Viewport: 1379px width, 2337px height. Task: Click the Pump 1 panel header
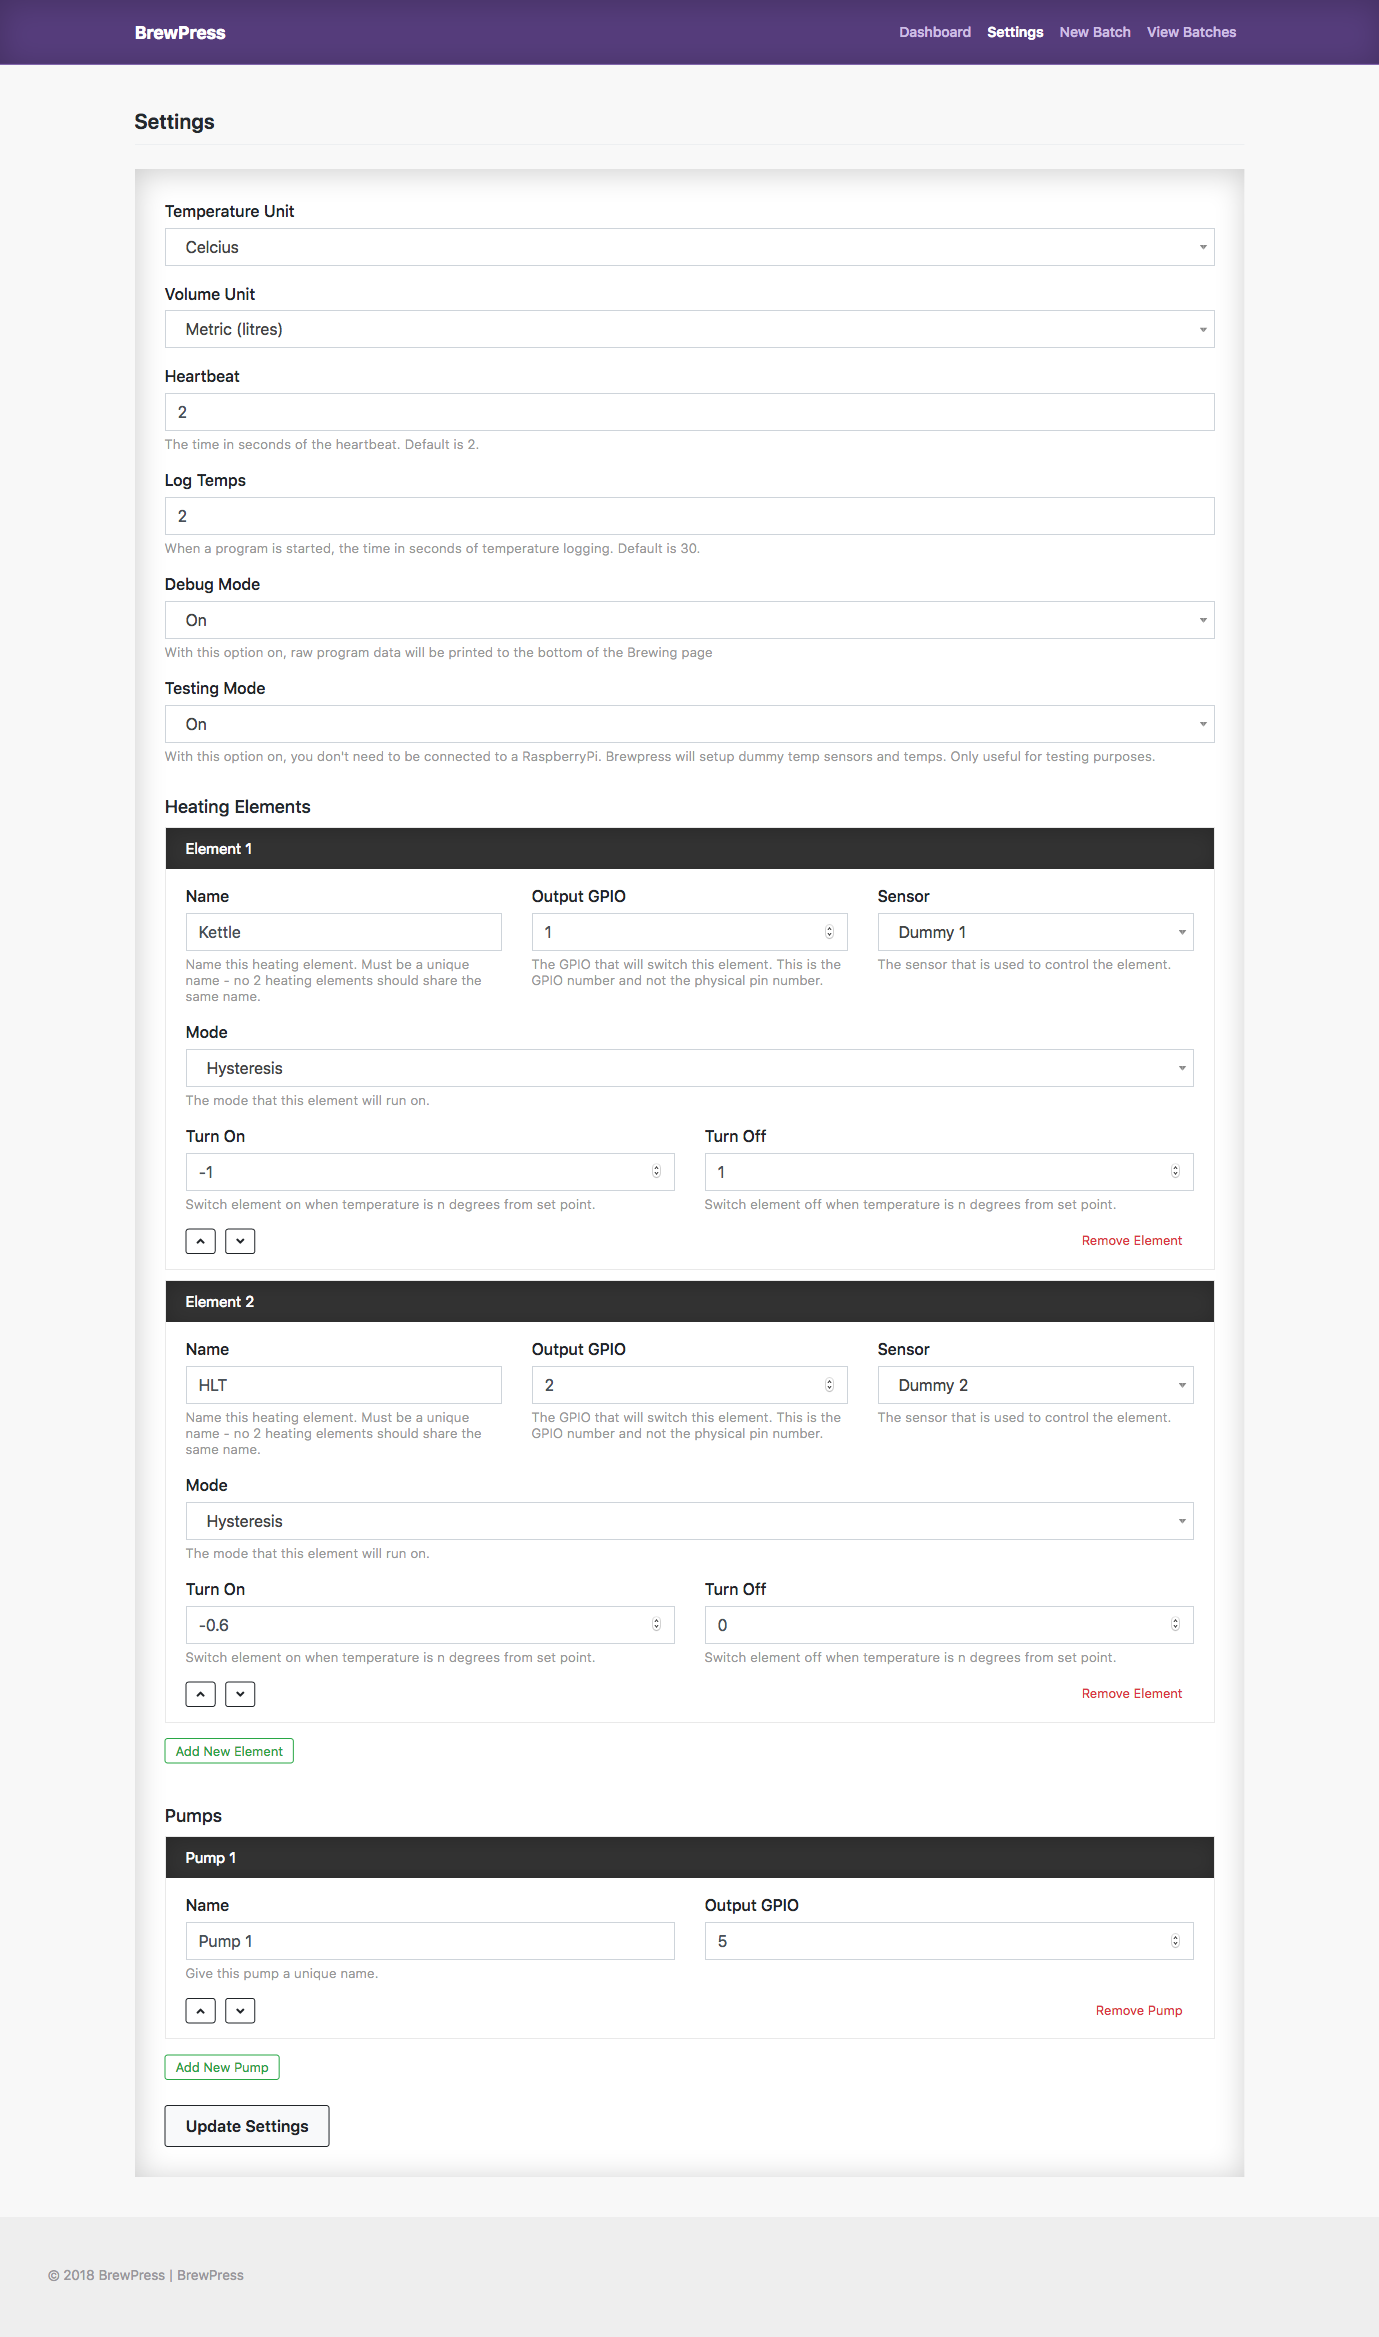coord(689,1858)
